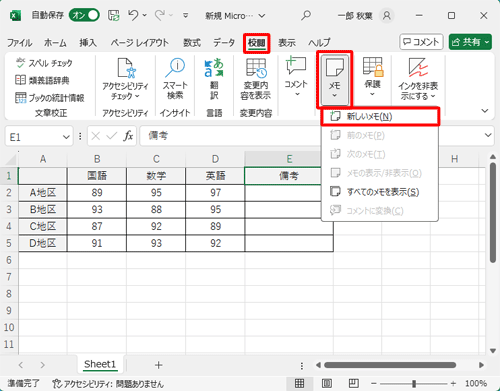Switch to the データ tab
500x391 pixels.
click(x=224, y=43)
